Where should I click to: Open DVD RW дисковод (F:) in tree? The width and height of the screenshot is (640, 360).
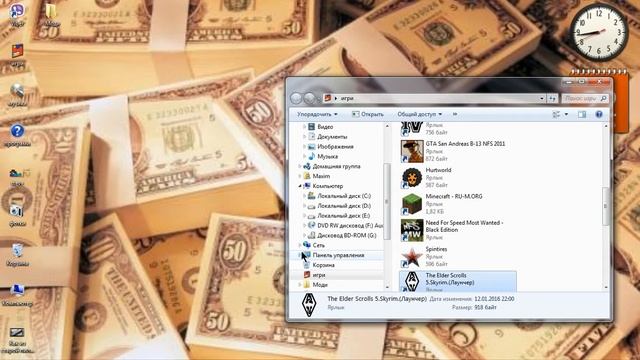coord(345,225)
